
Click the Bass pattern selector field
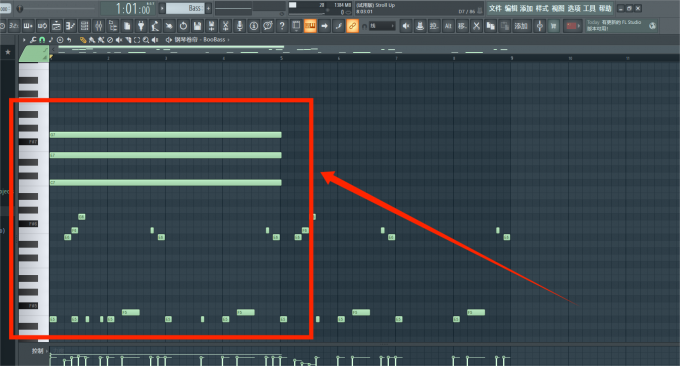185,8
